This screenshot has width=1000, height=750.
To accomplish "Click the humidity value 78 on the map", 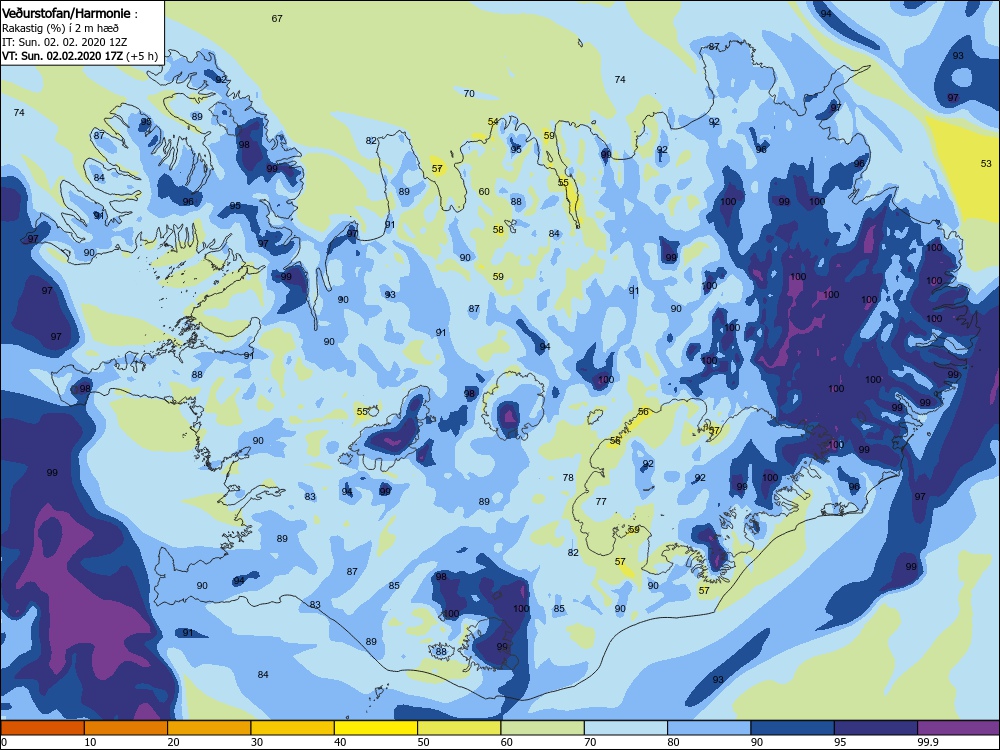I will [x=568, y=477].
